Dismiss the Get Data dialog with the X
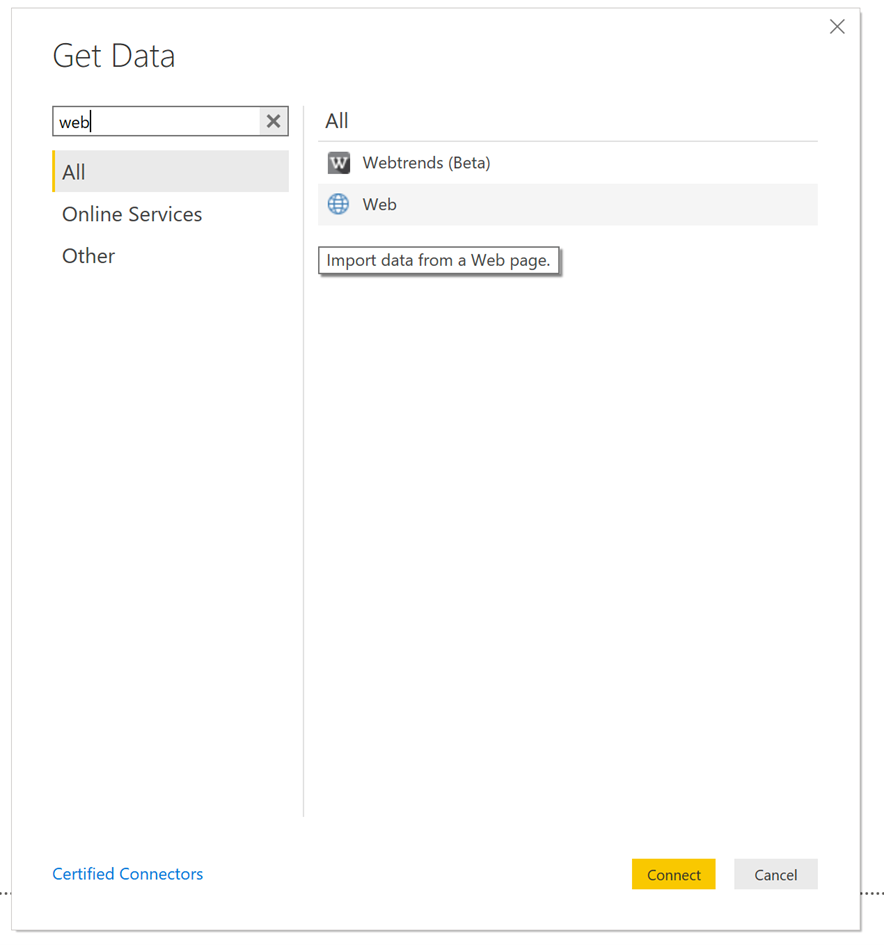Screen dimensions: 884x945 [x=837, y=26]
